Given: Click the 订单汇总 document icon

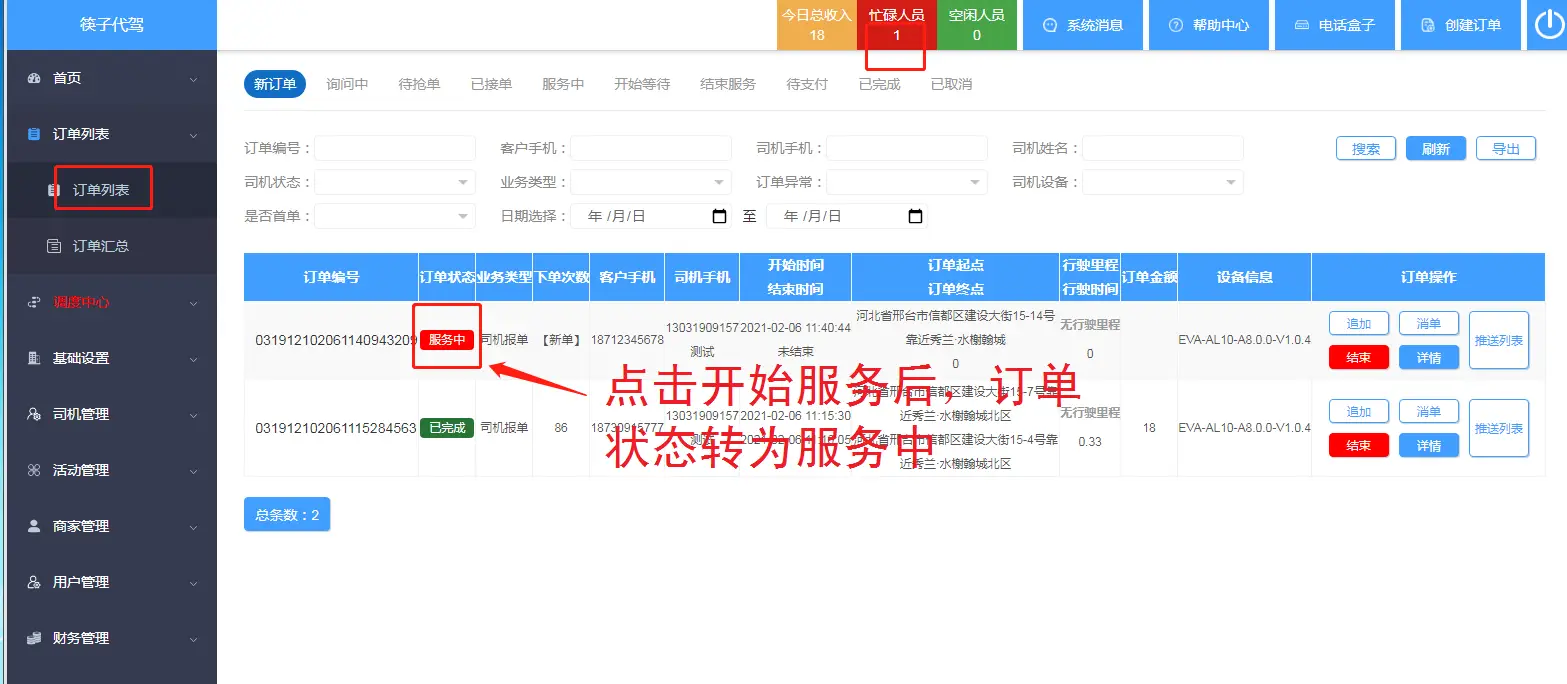Looking at the screenshot, I should 54,246.
